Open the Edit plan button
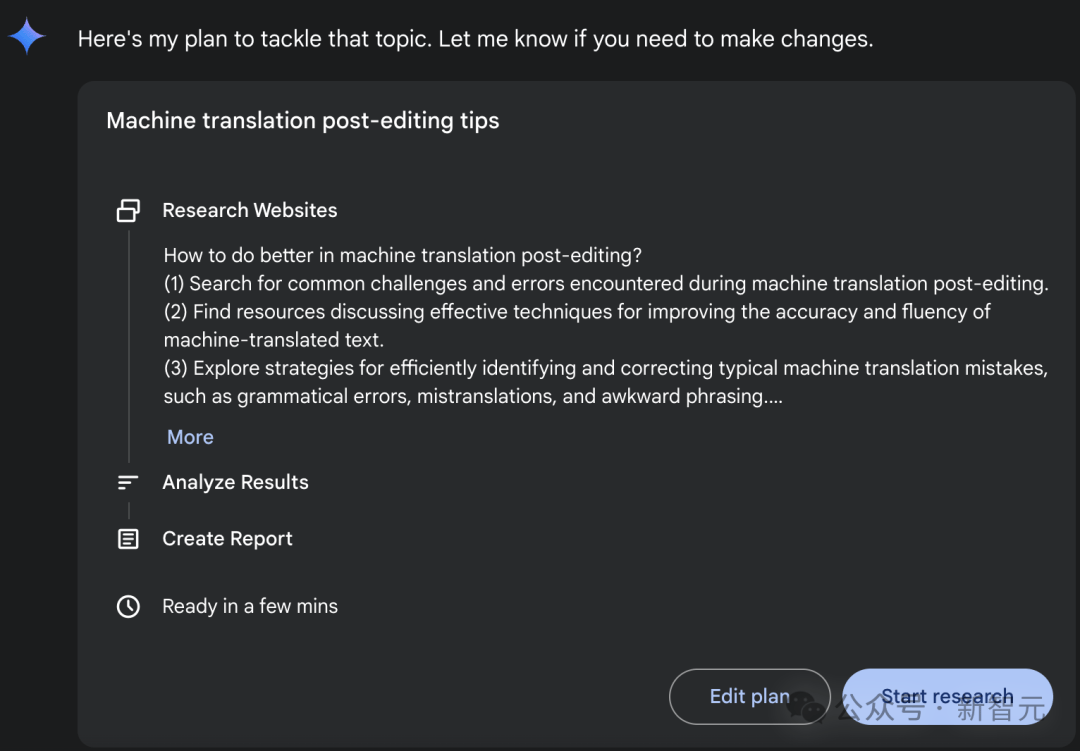 749,696
